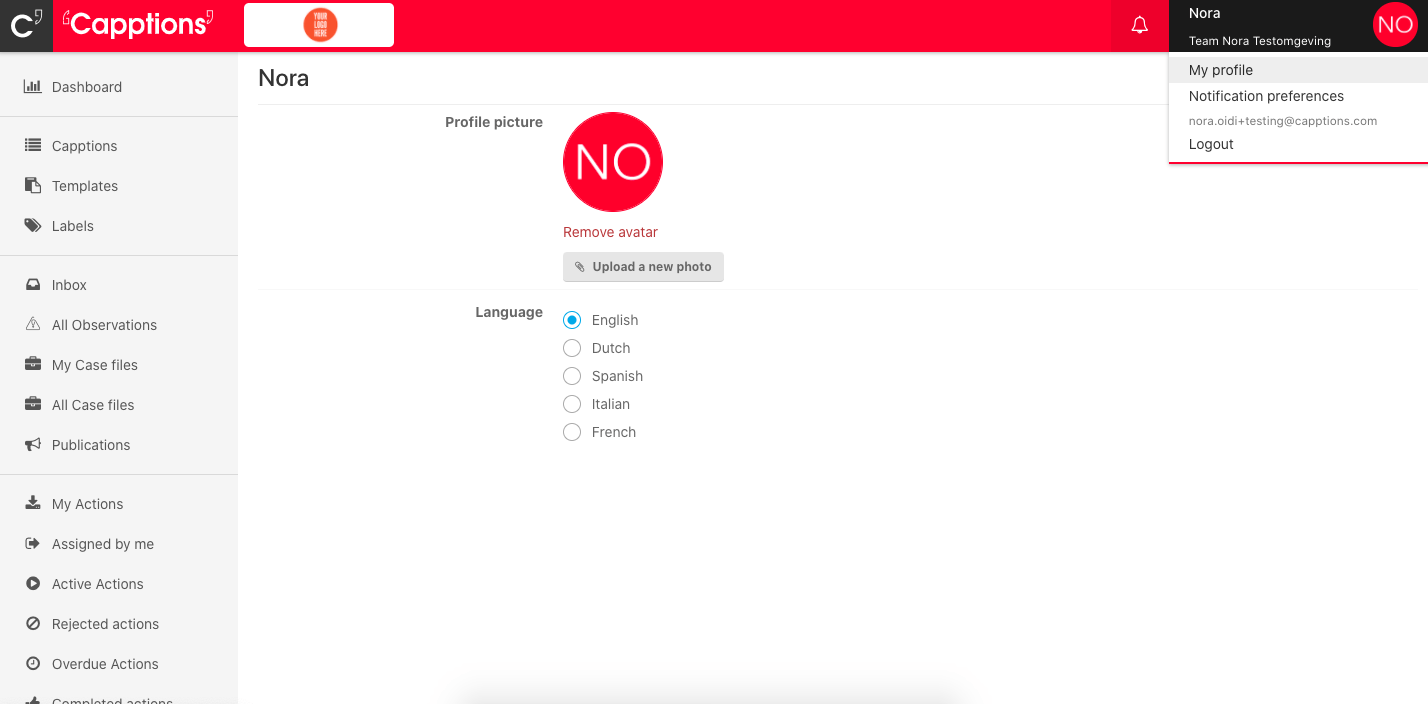Click the All Case files briefcase icon
This screenshot has width=1428, height=704.
click(32, 405)
